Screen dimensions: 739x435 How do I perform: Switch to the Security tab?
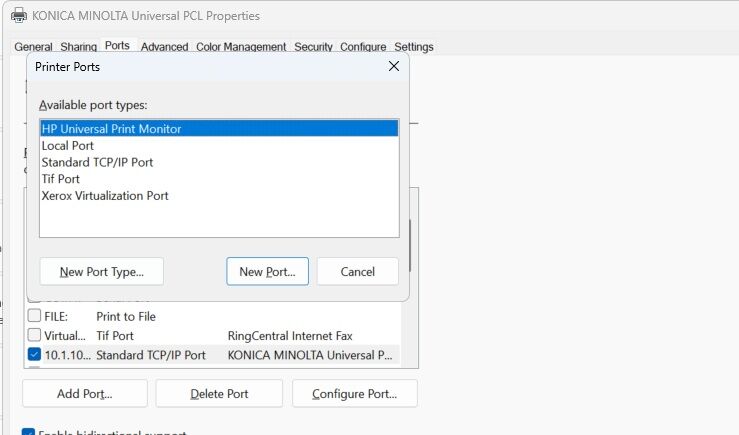[313, 47]
